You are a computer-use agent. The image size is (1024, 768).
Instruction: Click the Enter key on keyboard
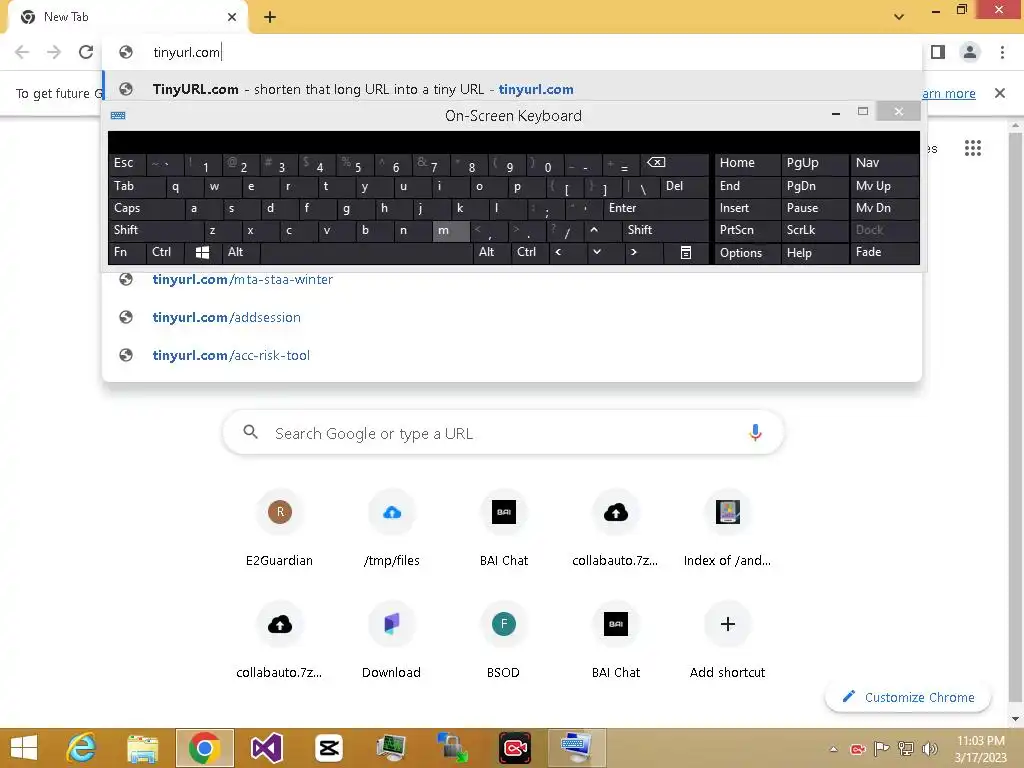(657, 208)
